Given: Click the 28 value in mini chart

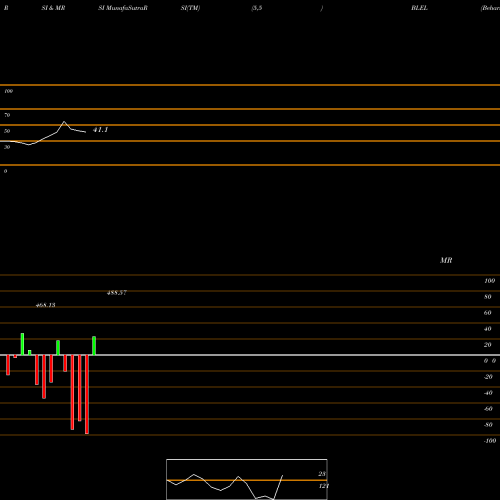Looking at the screenshot, I should coord(322,474).
